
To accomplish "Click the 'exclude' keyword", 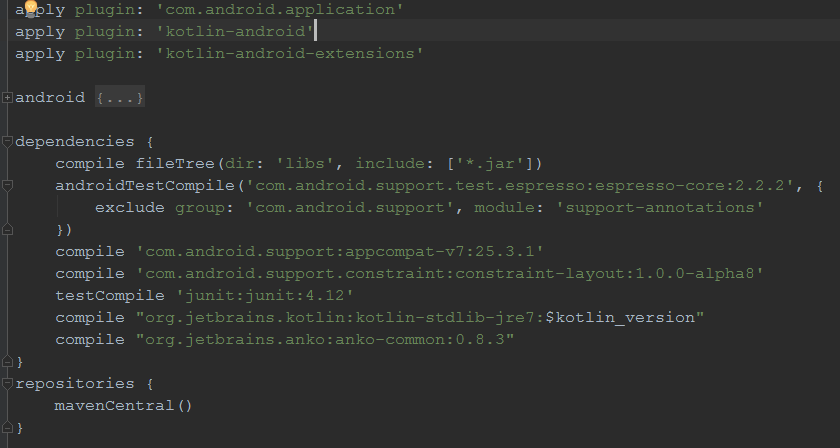I will [x=130, y=207].
